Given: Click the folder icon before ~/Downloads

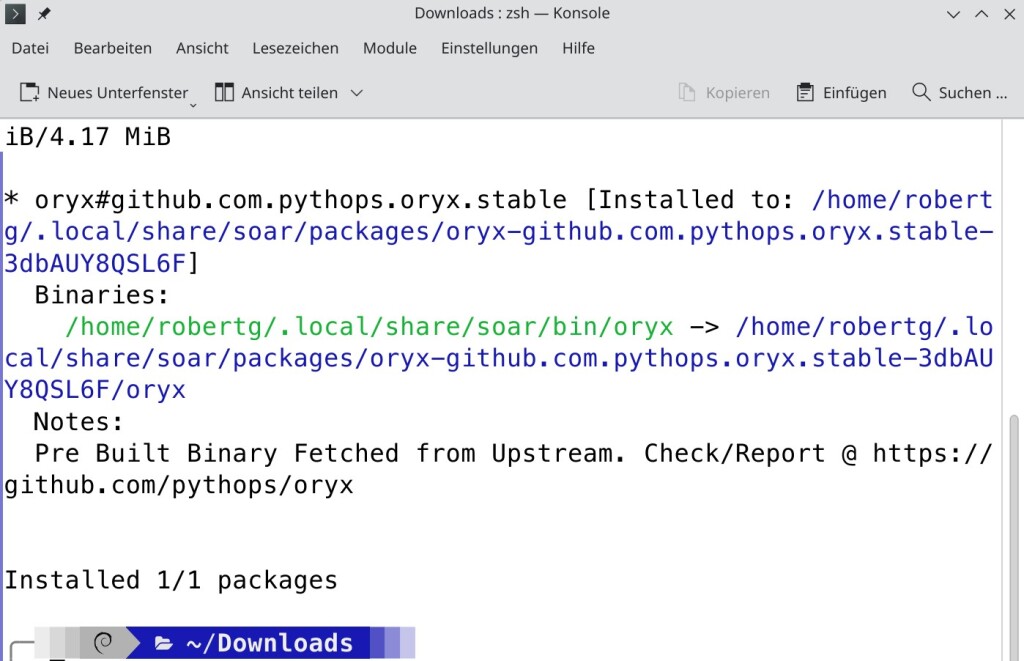Looking at the screenshot, I should (x=164, y=643).
